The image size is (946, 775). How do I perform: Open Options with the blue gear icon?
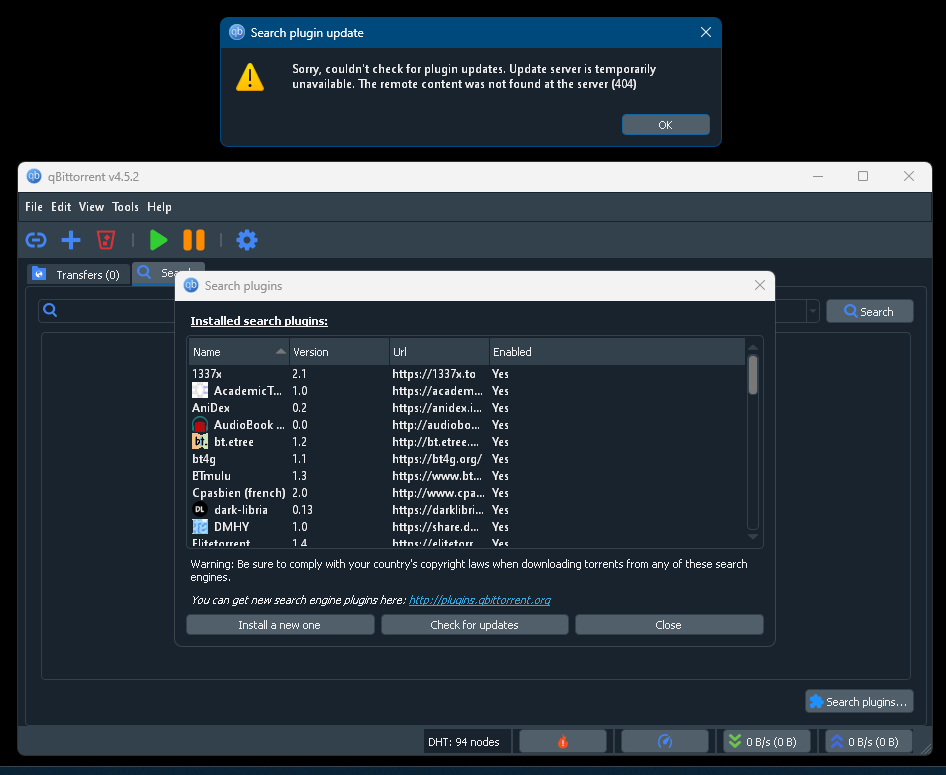[x=247, y=240]
